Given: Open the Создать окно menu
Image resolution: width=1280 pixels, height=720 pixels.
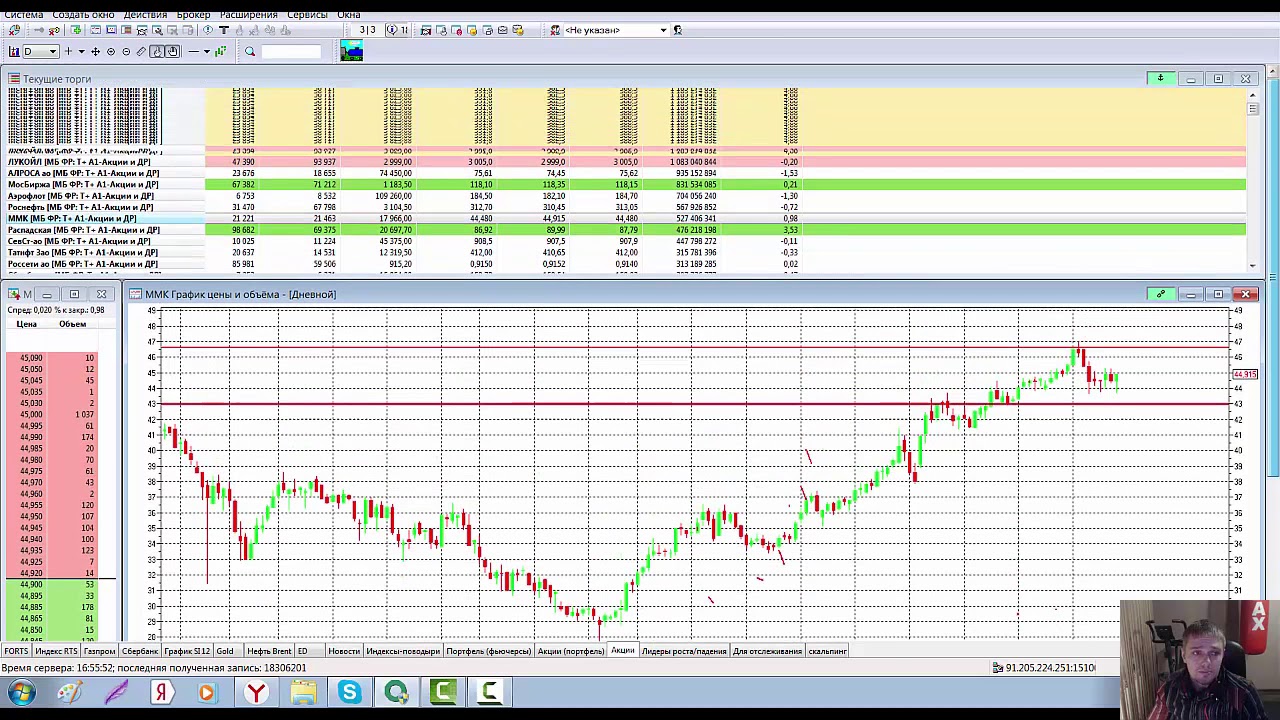Looking at the screenshot, I should 83,14.
